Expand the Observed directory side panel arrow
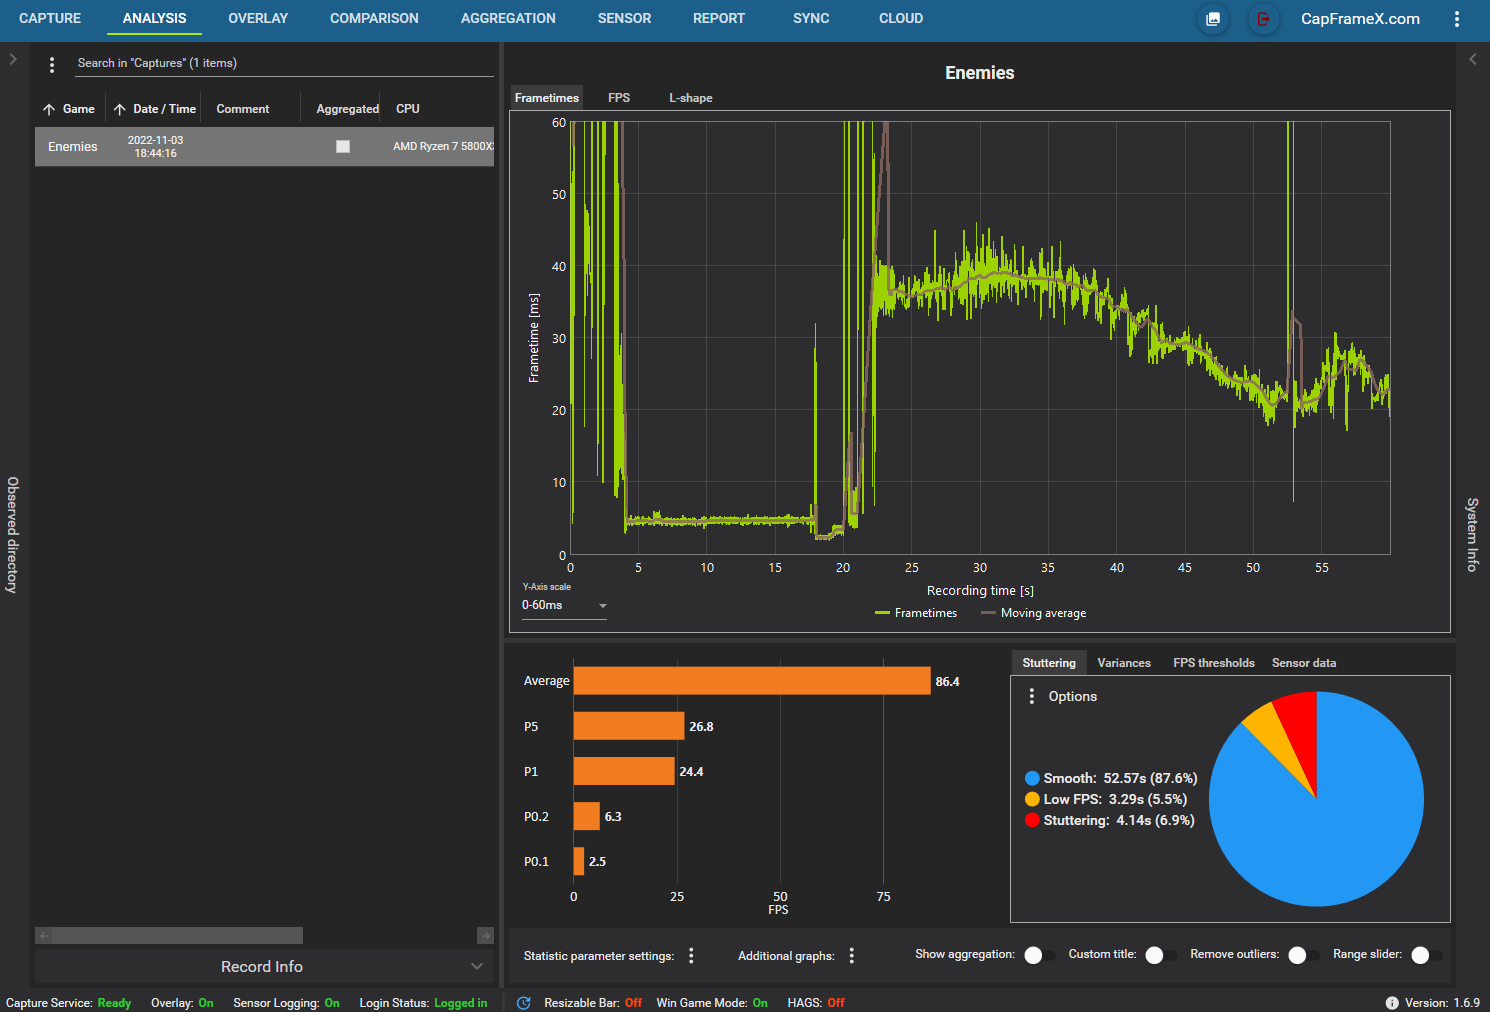 coord(13,59)
